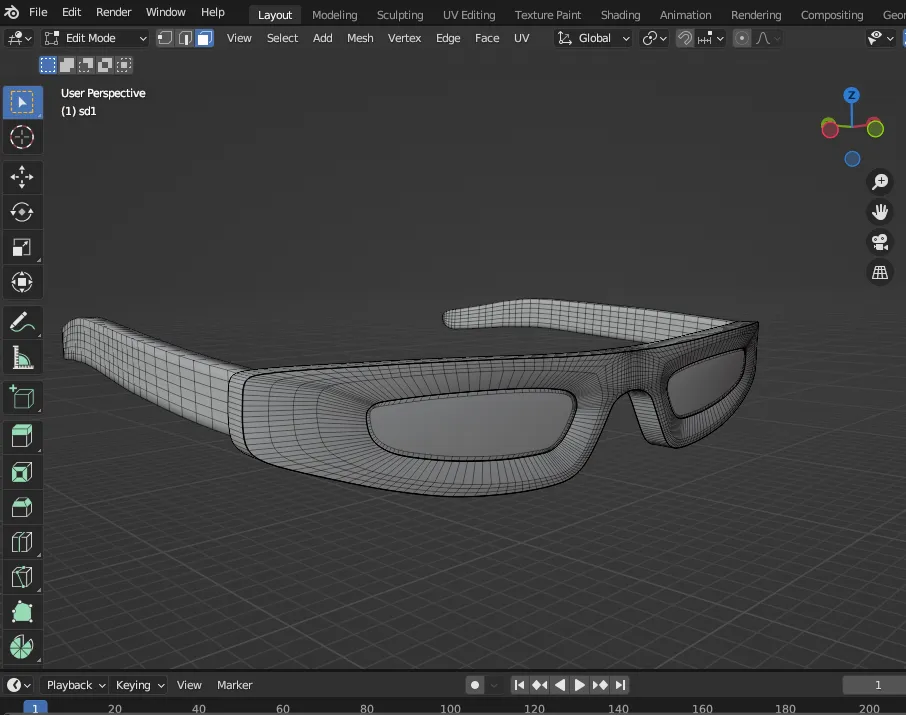906x715 pixels.
Task: Select the Transform tool
Action: click(22, 282)
